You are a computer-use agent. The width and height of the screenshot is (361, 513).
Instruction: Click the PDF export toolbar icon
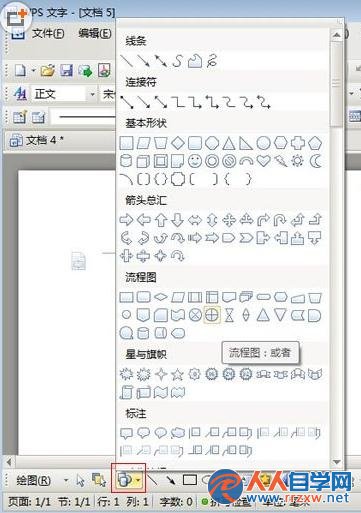tap(104, 71)
